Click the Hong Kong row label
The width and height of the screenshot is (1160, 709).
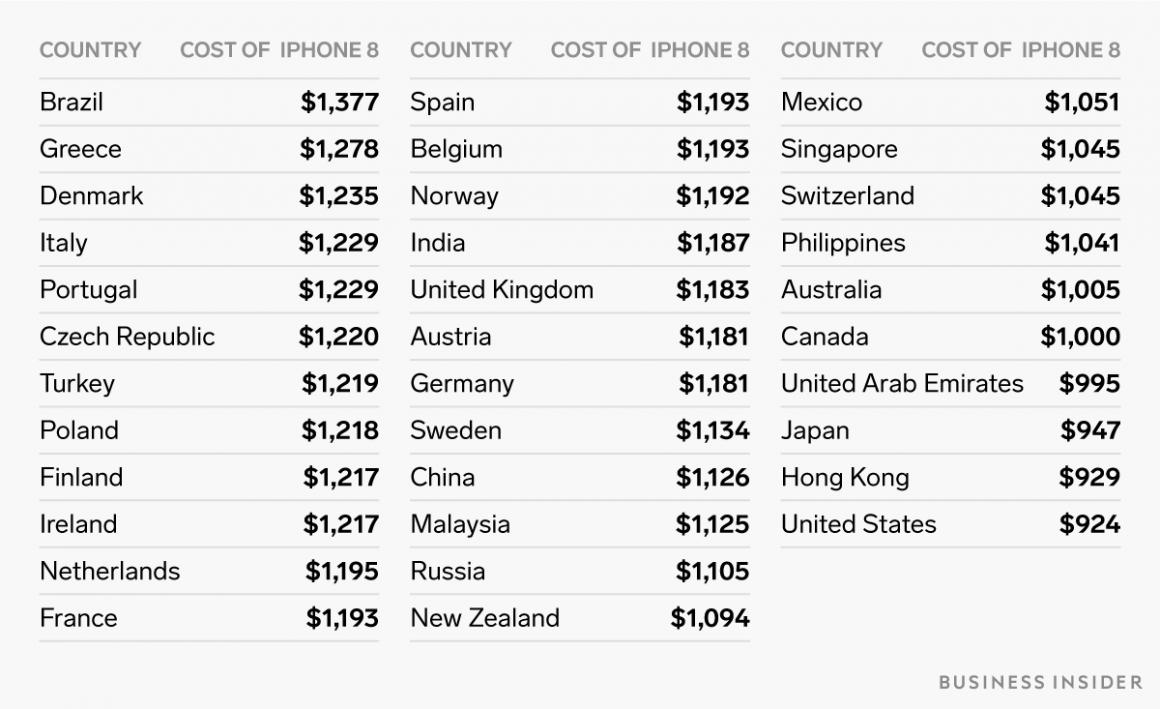845,477
